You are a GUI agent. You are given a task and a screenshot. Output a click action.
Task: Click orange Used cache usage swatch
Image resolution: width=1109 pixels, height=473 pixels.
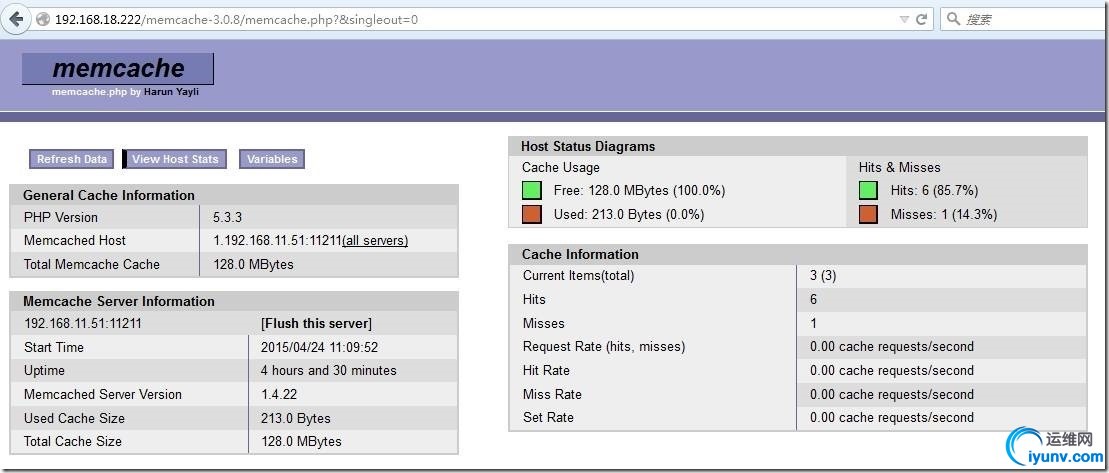coord(532,214)
